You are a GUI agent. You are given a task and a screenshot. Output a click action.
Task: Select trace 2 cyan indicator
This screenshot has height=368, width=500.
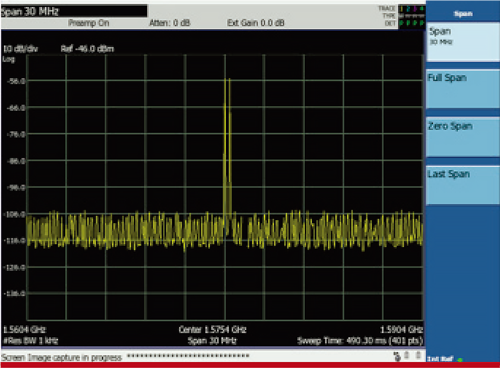[x=408, y=9]
